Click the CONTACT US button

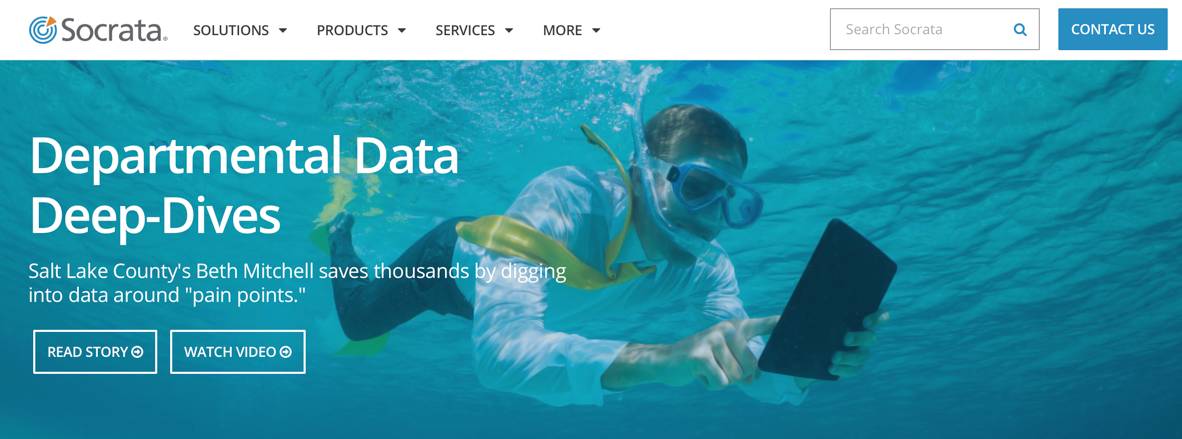1113,29
